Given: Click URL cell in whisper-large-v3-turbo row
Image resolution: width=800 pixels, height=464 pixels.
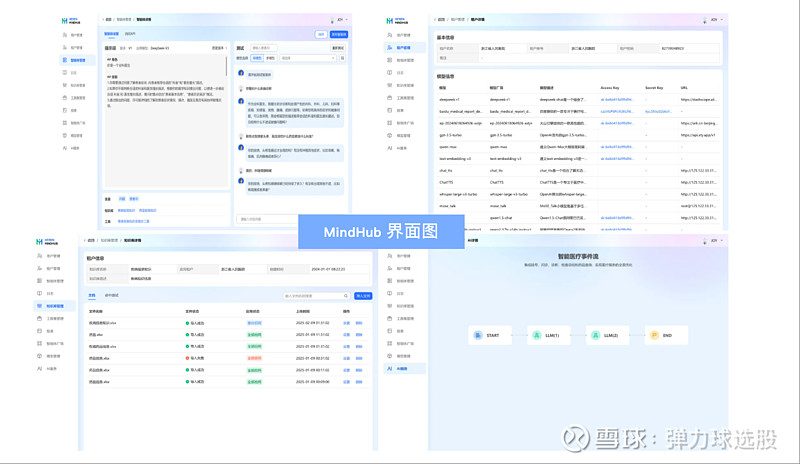Looking at the screenshot, I should (697, 194).
